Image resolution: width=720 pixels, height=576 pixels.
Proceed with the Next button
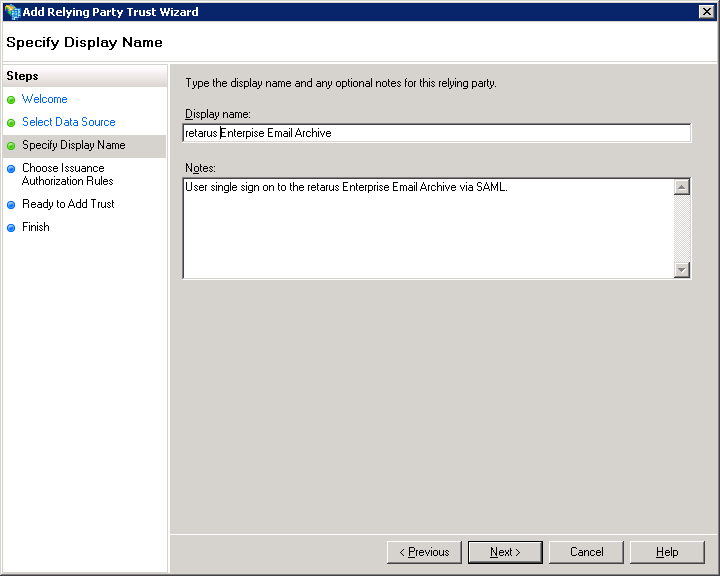[505, 552]
